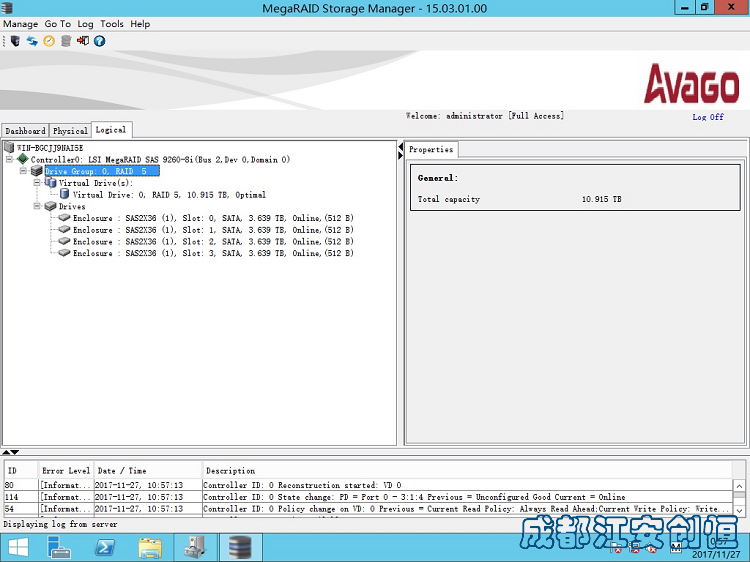Click the server icon in the toolbar
750x562 pixels.
coord(15,41)
